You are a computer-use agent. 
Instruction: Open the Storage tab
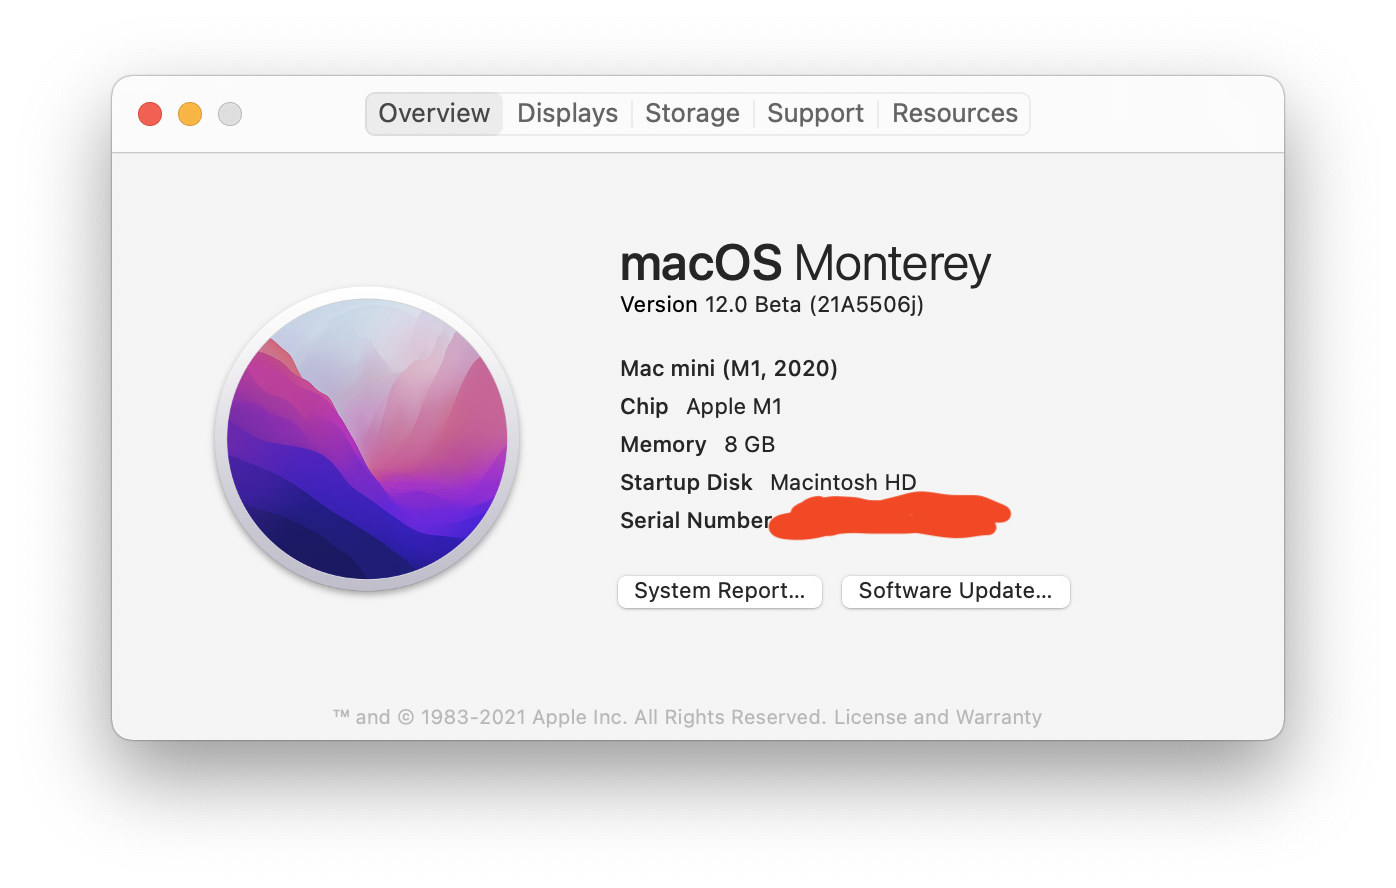coord(692,114)
